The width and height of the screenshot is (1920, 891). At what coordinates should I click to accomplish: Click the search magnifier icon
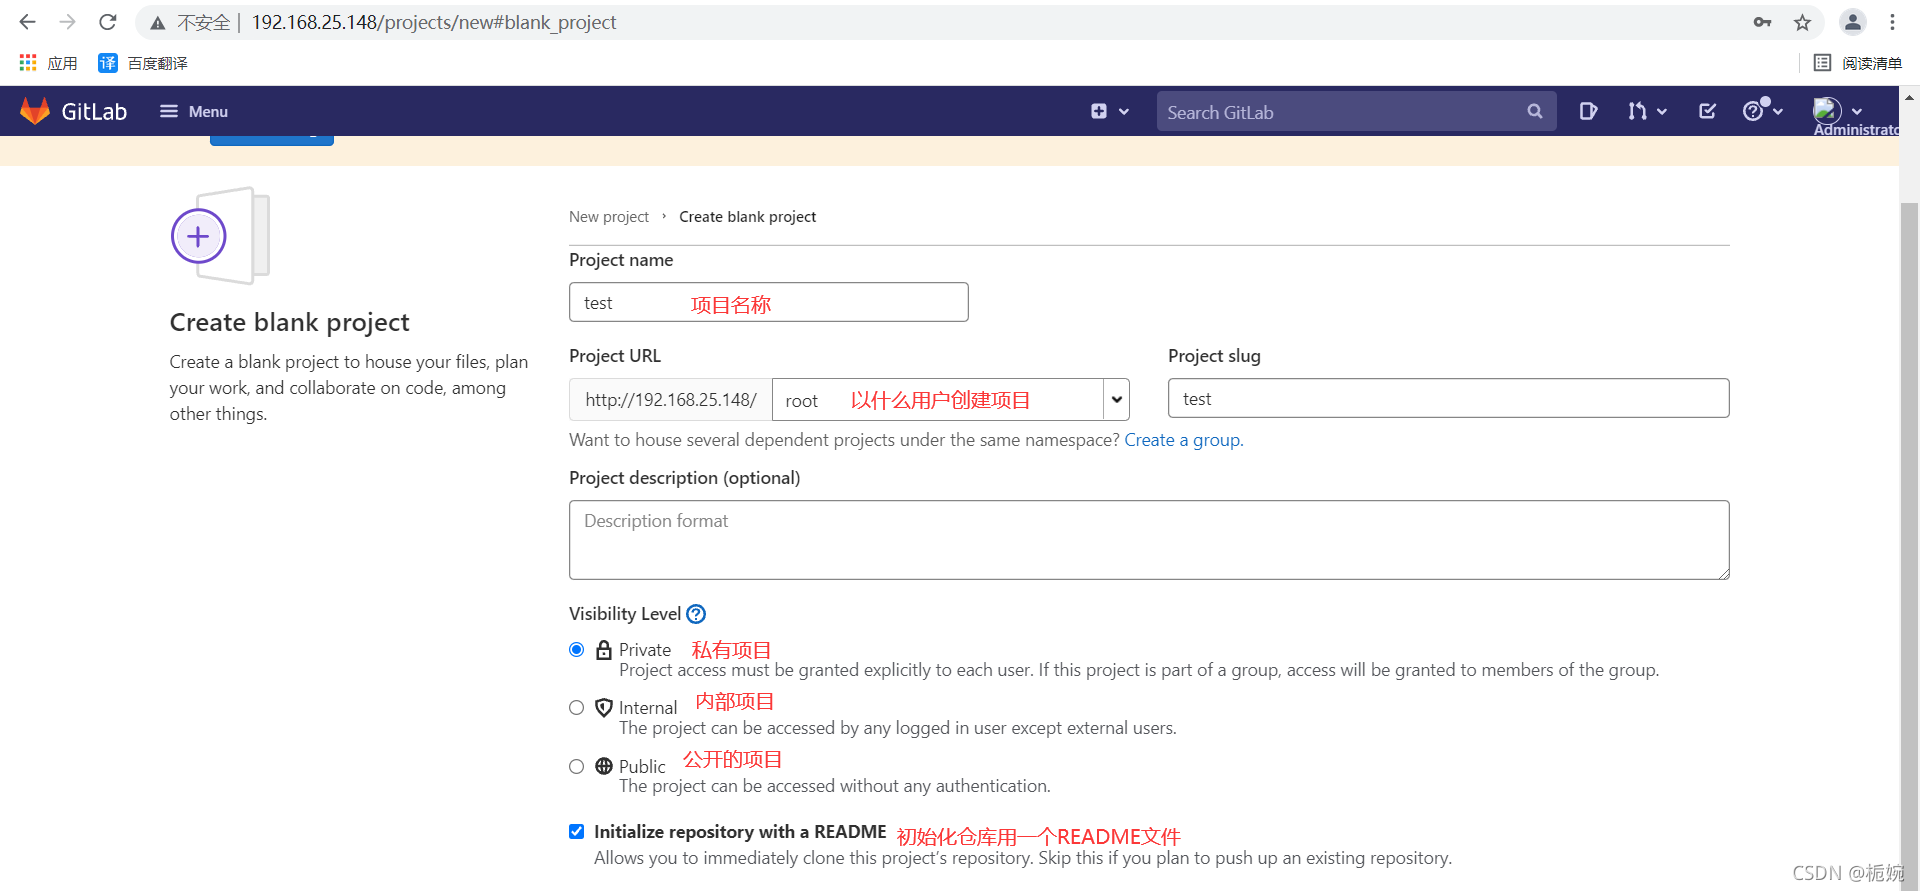(x=1535, y=111)
